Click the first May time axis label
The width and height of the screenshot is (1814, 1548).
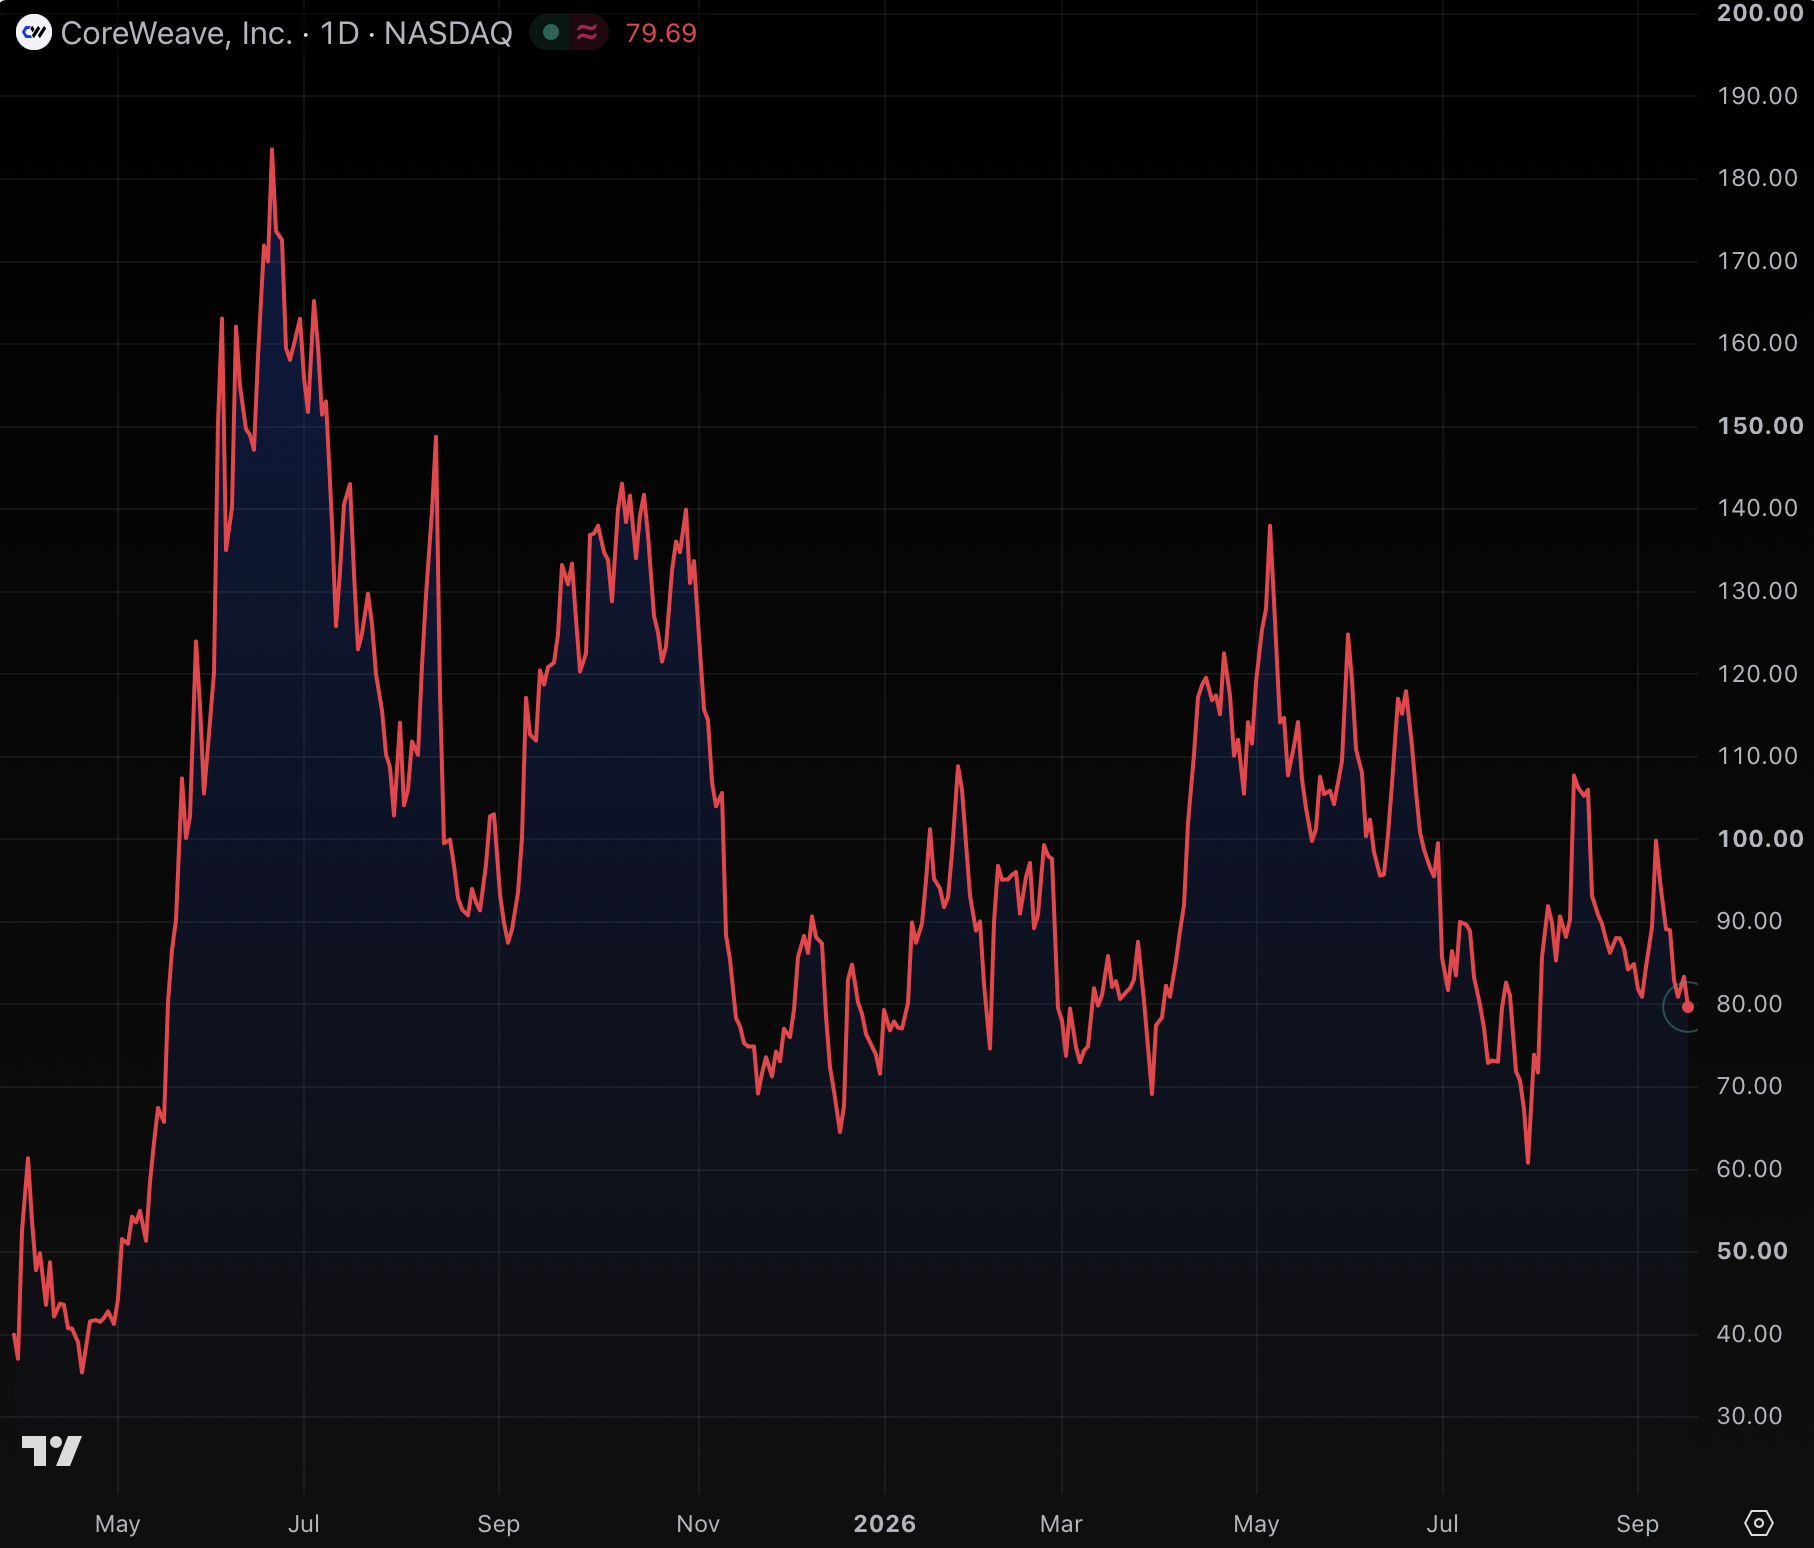point(118,1524)
